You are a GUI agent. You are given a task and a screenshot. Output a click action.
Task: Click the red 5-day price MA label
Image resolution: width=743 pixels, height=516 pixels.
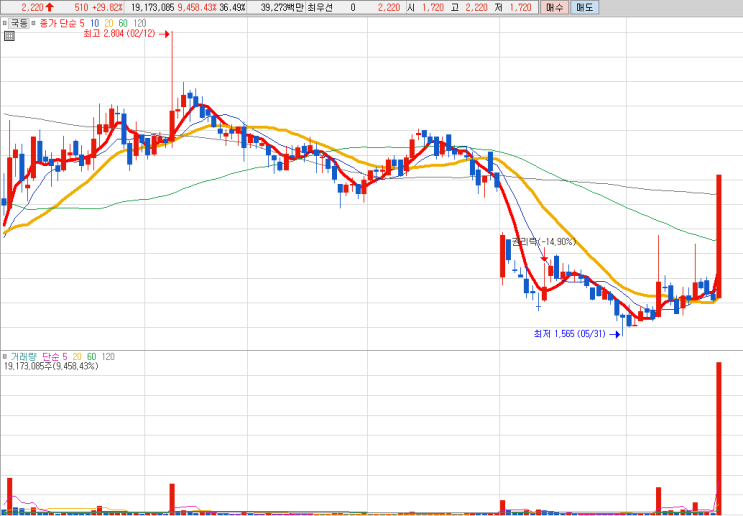[x=82, y=23]
